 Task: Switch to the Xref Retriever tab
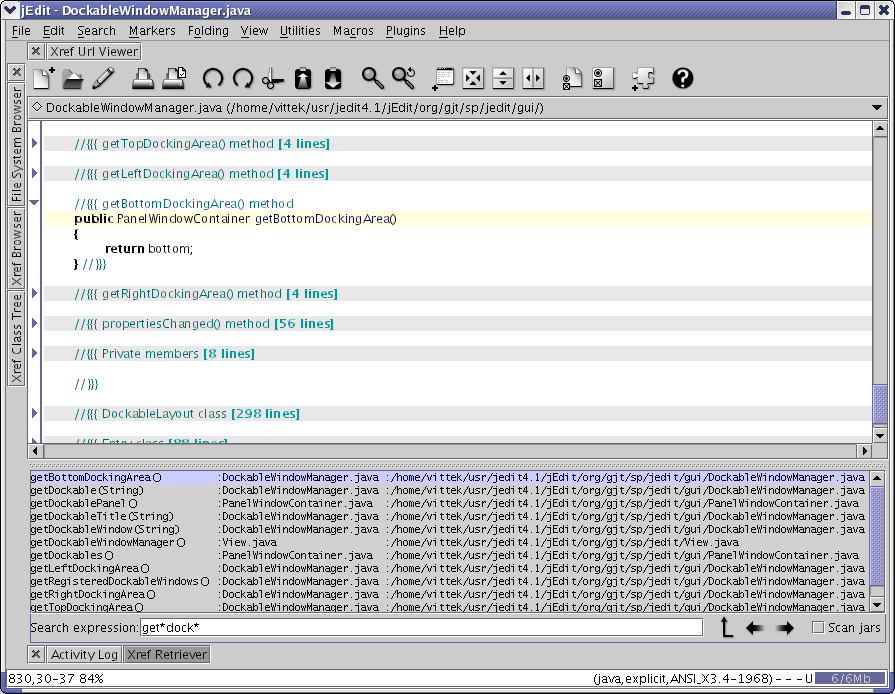coord(167,654)
